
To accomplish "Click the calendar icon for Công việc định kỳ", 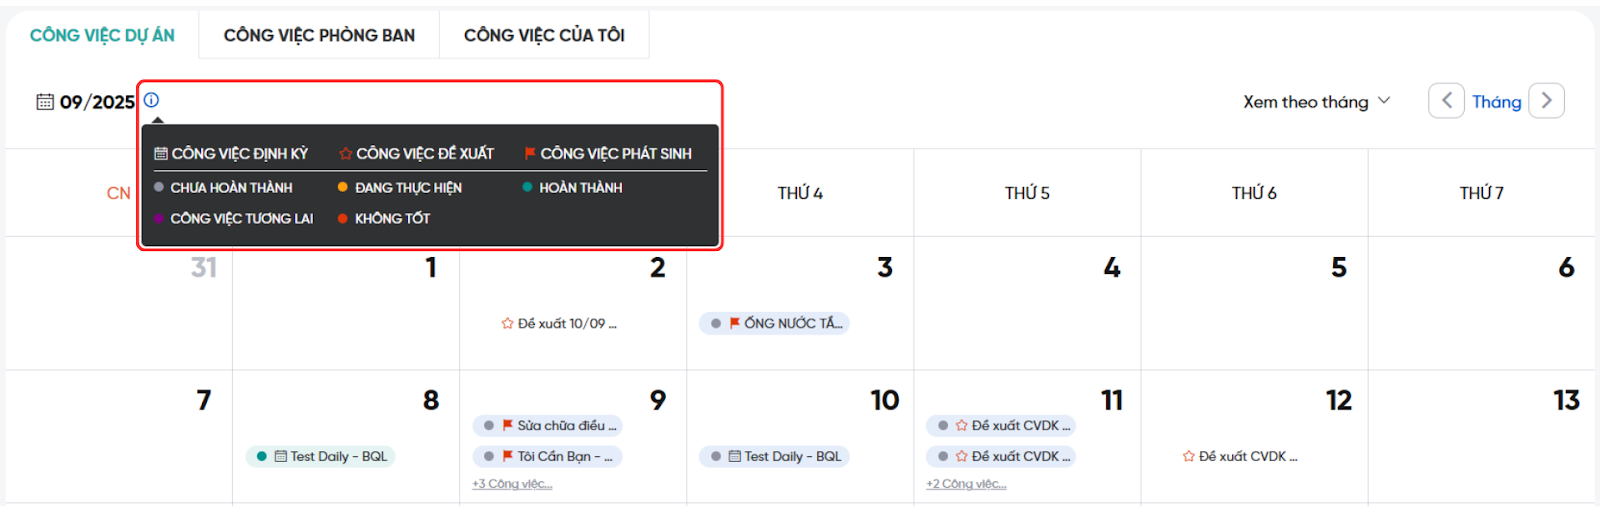I will tap(161, 154).
